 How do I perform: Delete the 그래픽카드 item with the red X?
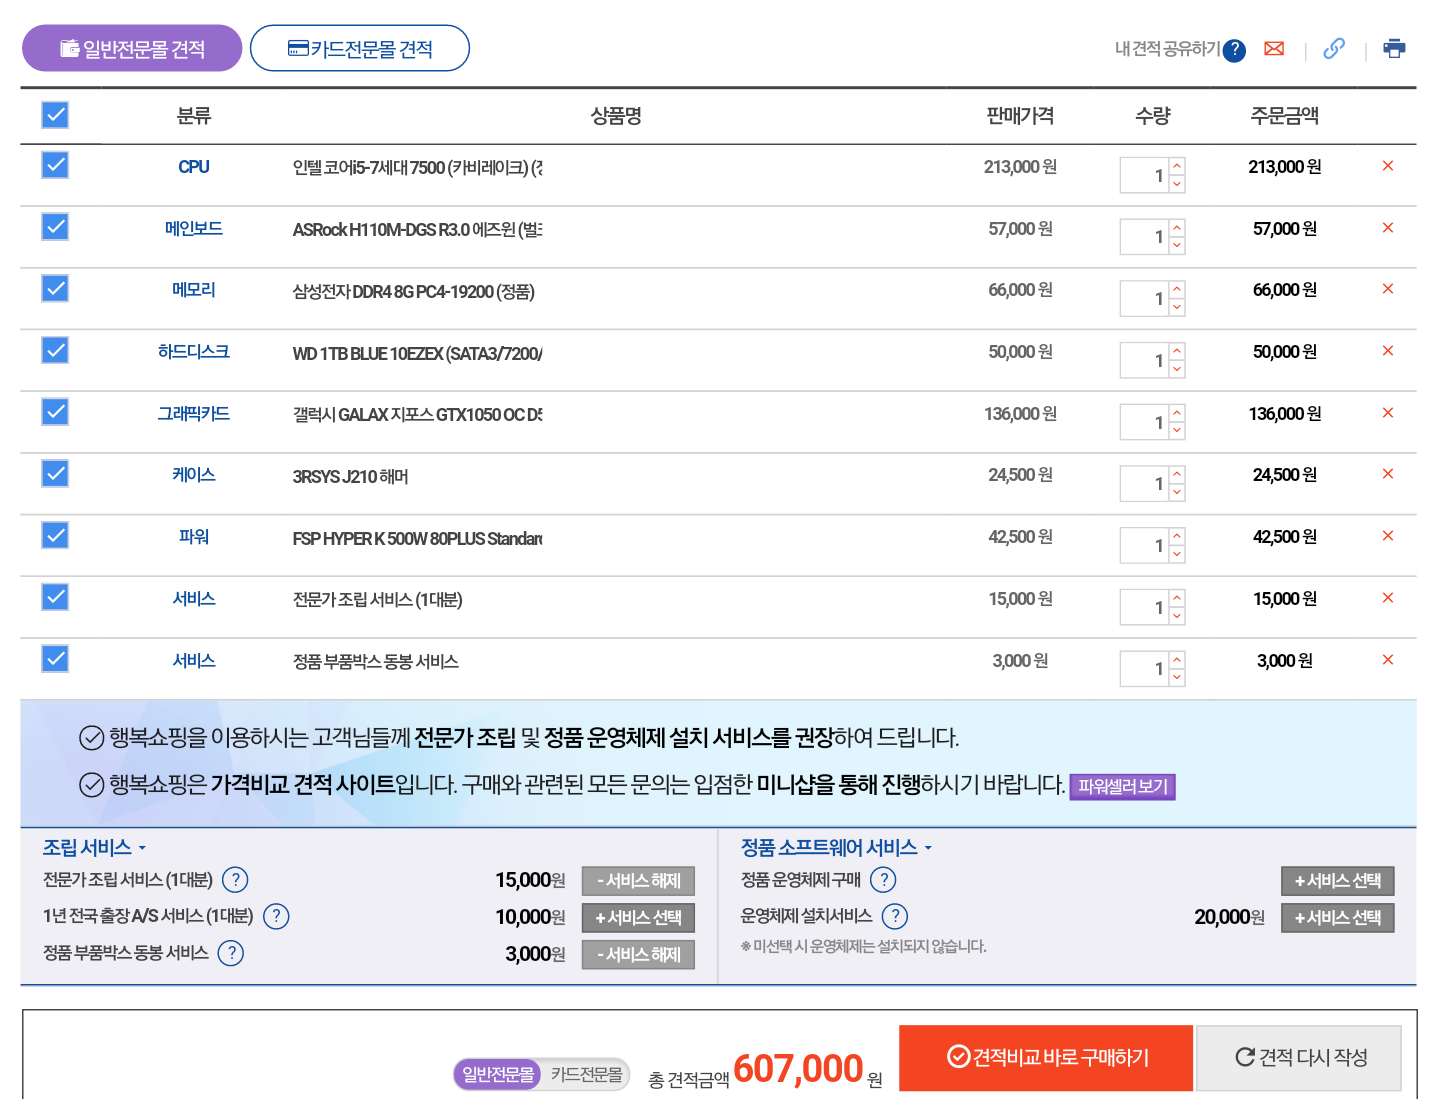click(x=1388, y=413)
